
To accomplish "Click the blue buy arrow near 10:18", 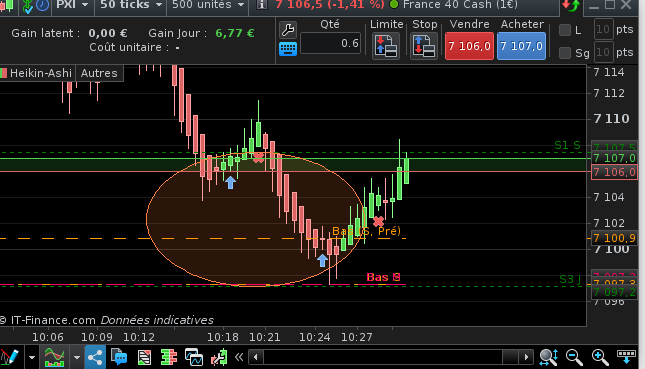I will [230, 182].
